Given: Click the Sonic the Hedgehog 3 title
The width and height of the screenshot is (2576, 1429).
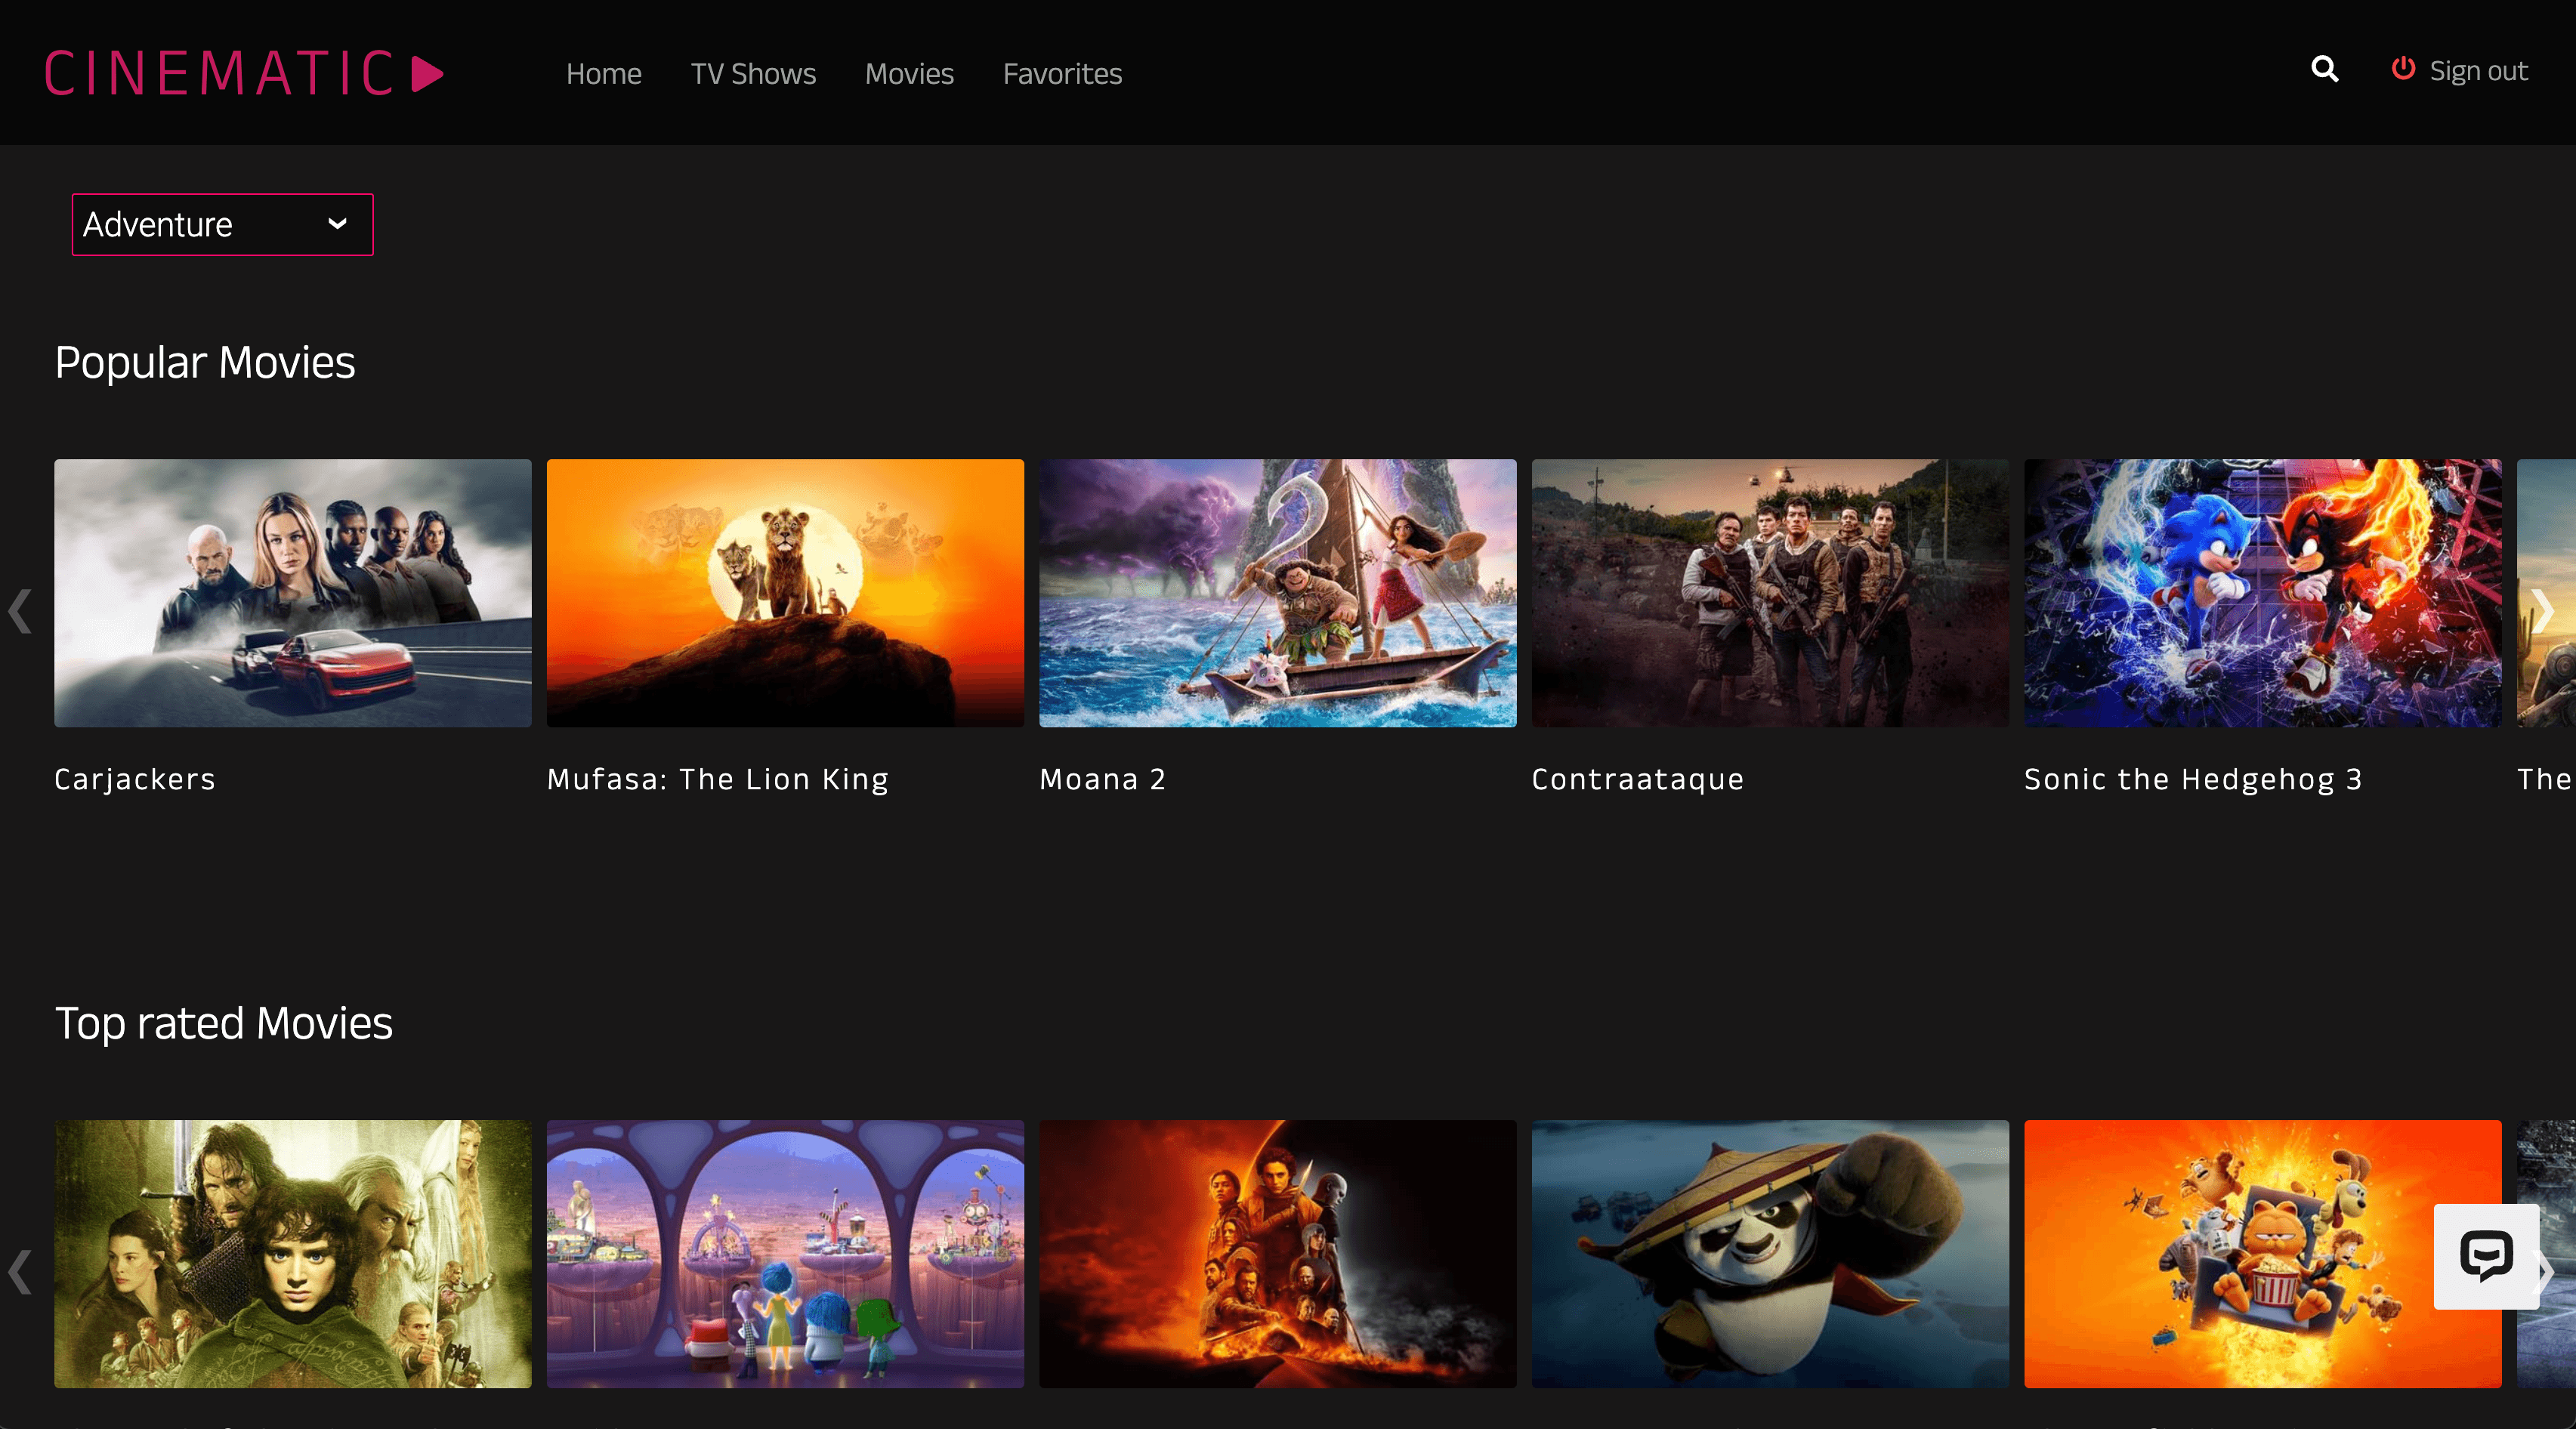Looking at the screenshot, I should [x=2193, y=779].
